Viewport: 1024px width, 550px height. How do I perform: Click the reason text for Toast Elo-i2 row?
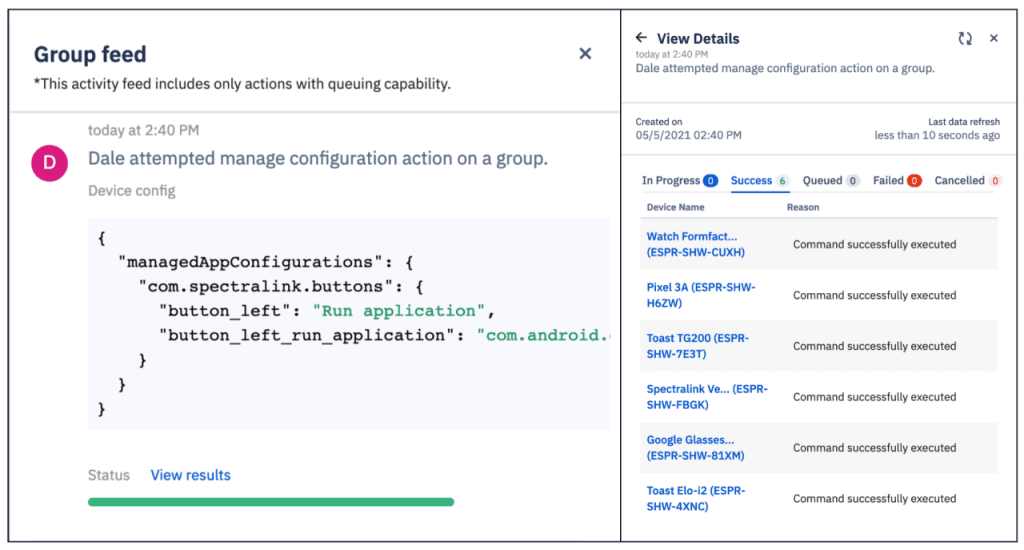(x=874, y=498)
